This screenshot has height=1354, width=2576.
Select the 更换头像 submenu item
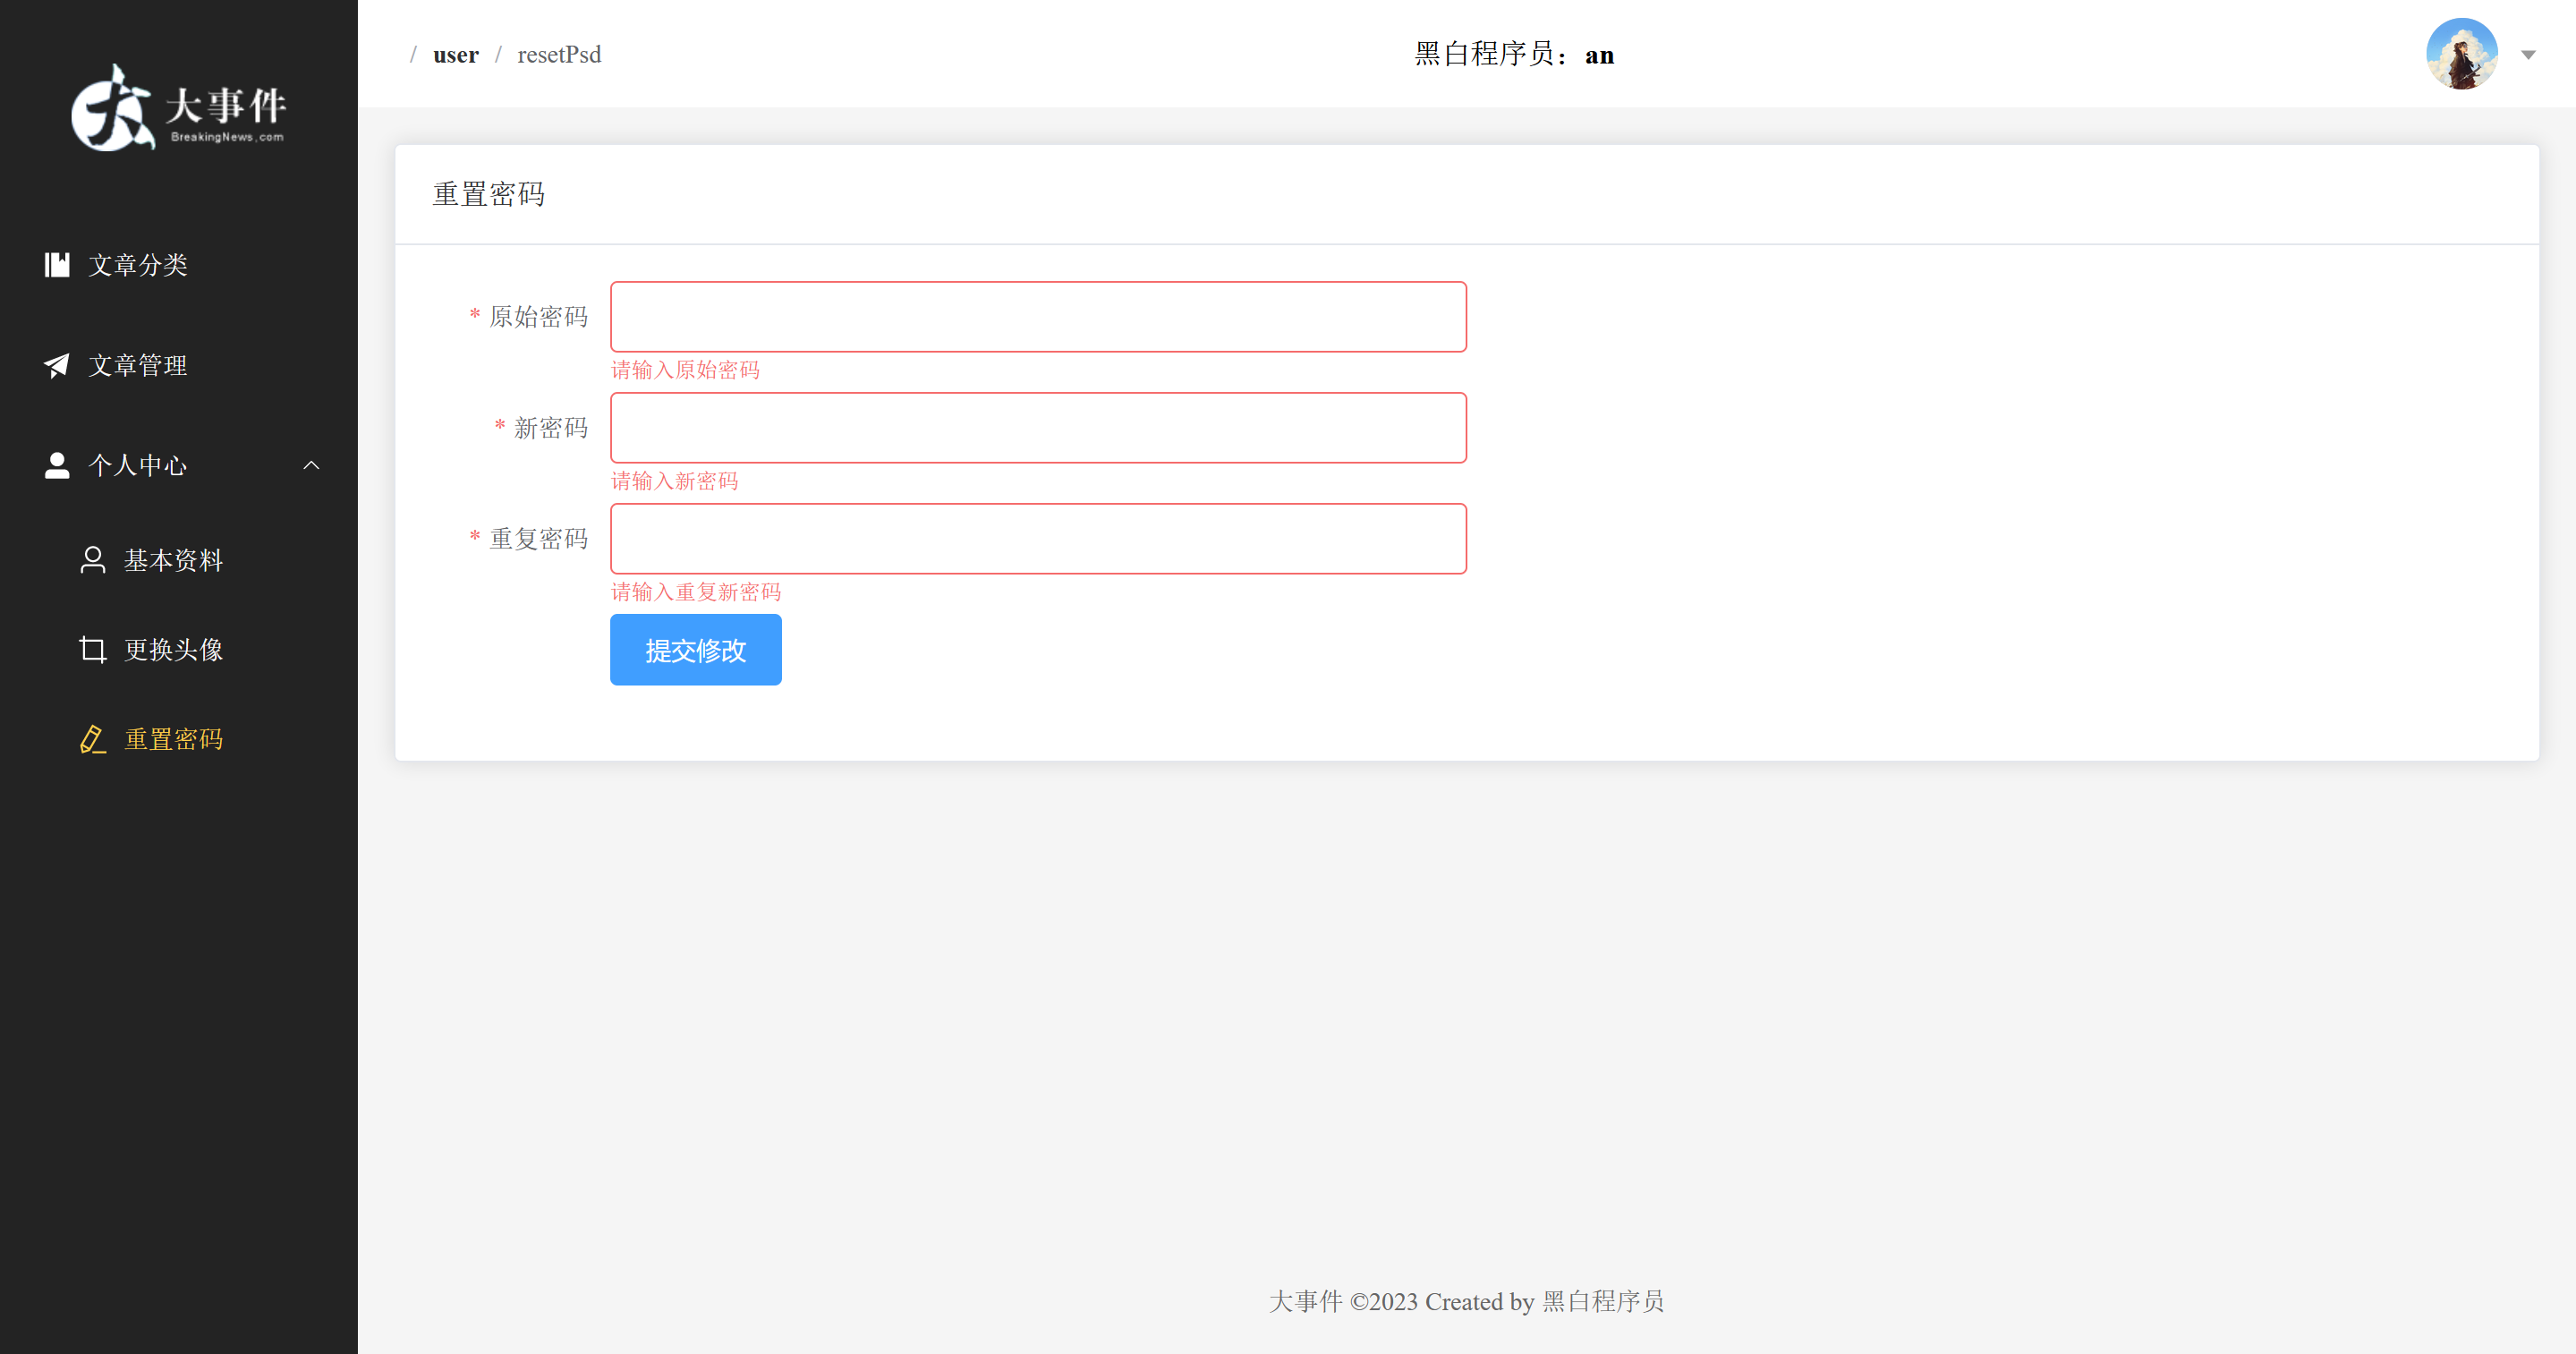click(173, 650)
